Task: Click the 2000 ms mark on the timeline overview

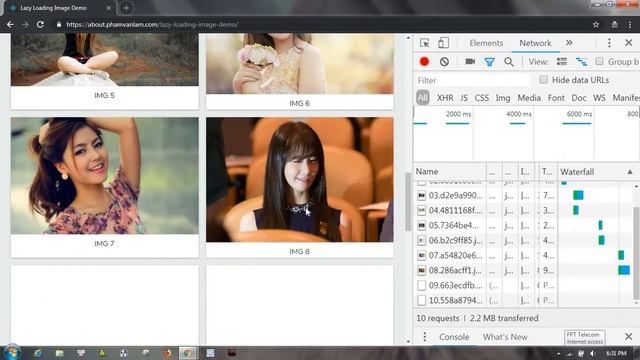Action: point(458,114)
